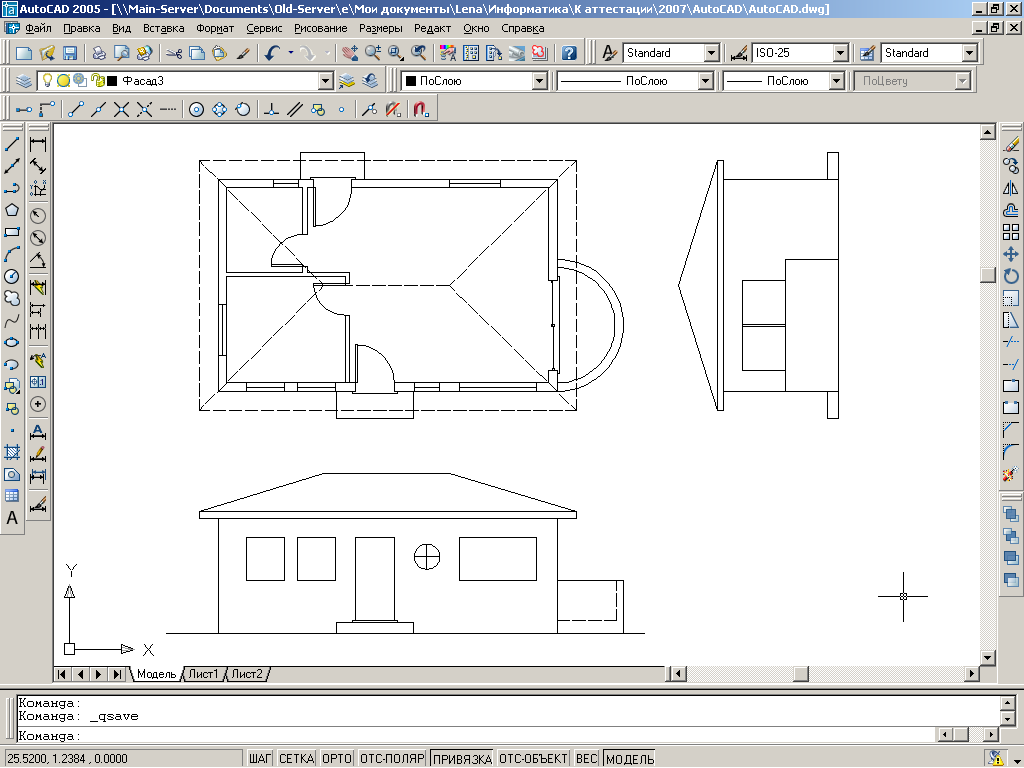Open the Файл menu
This screenshot has height=768, width=1024.
pyautogui.click(x=39, y=28)
